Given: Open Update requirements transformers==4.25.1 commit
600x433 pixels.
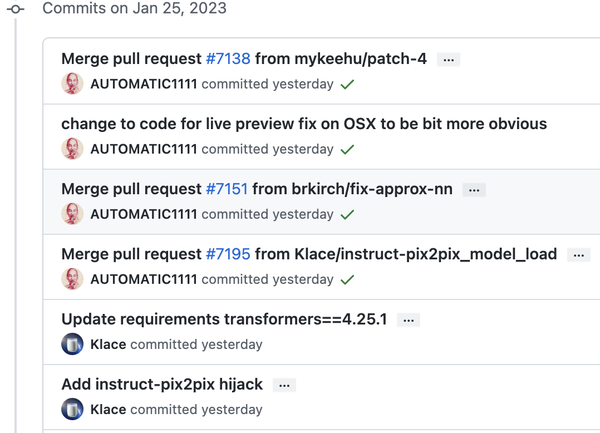Looking at the screenshot, I should 225,319.
